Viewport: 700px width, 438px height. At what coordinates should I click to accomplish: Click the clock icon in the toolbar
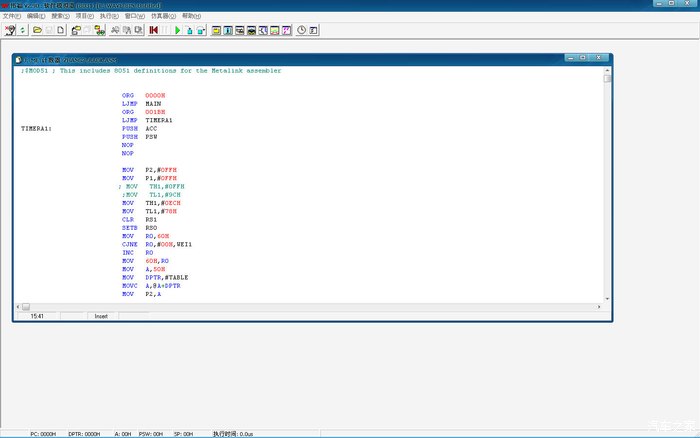pyautogui.click(x=301, y=31)
